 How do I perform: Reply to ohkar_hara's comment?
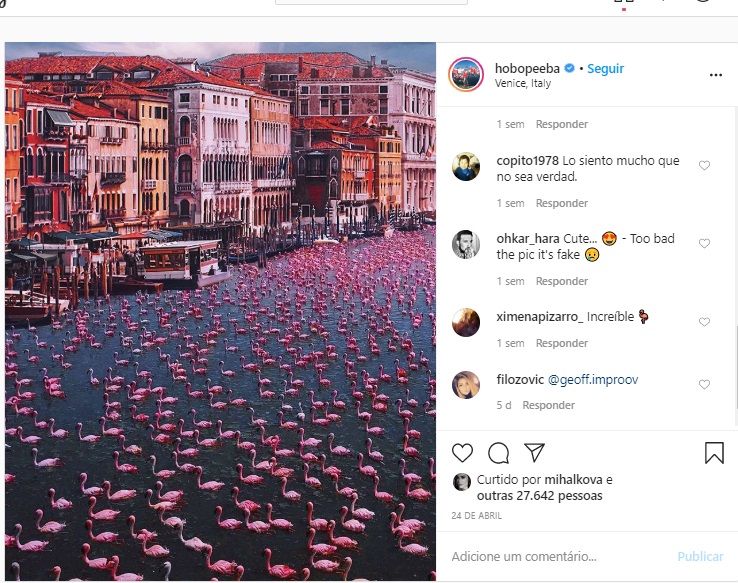pyautogui.click(x=562, y=281)
